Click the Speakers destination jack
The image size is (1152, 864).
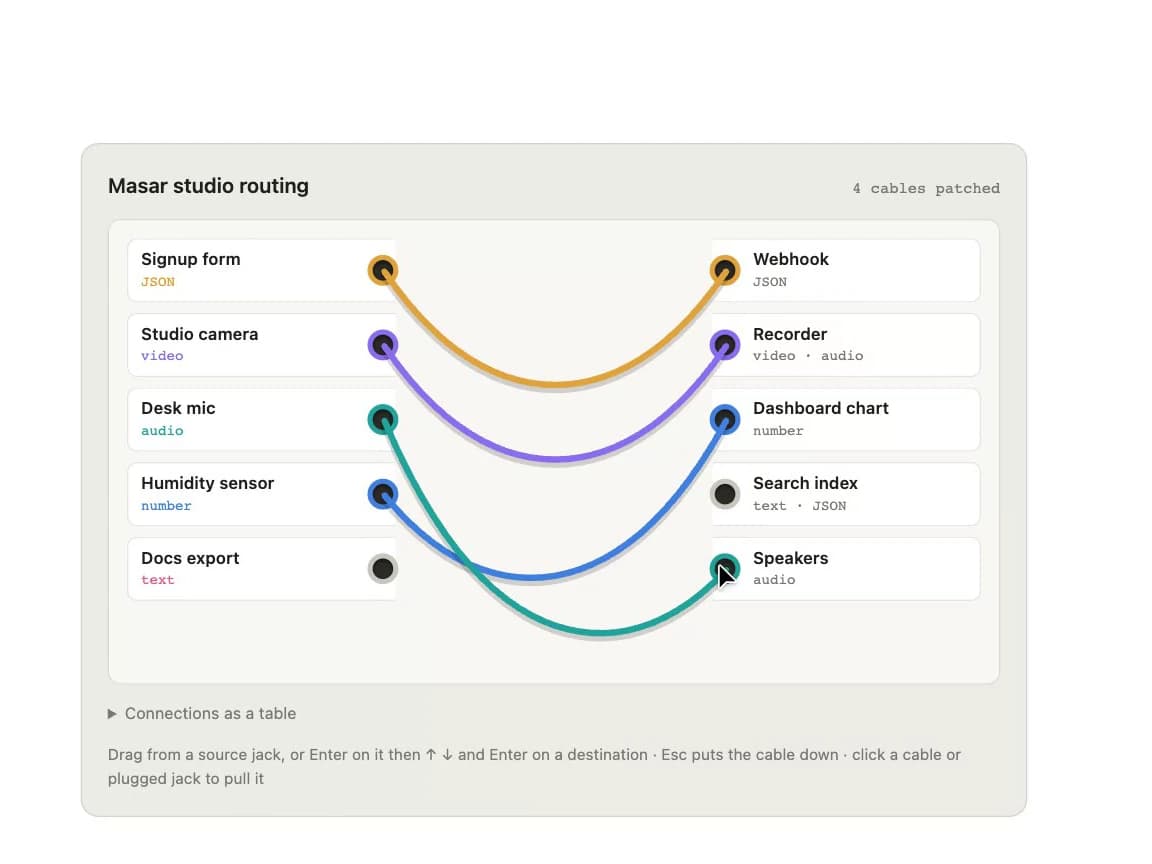coord(725,569)
